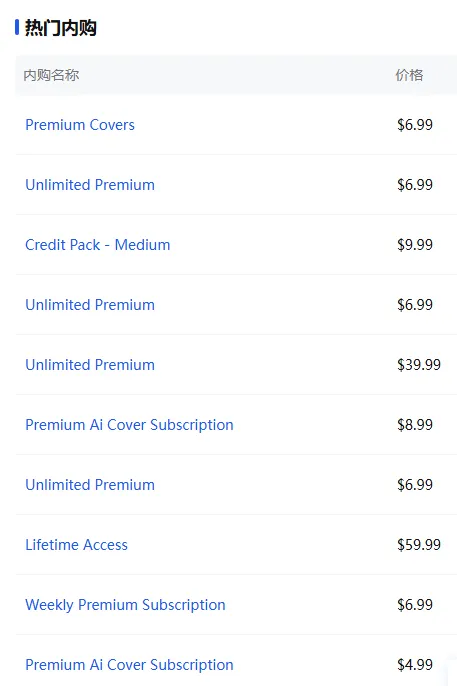
Task: Click the 热门内购 section heading
Action: 61,28
